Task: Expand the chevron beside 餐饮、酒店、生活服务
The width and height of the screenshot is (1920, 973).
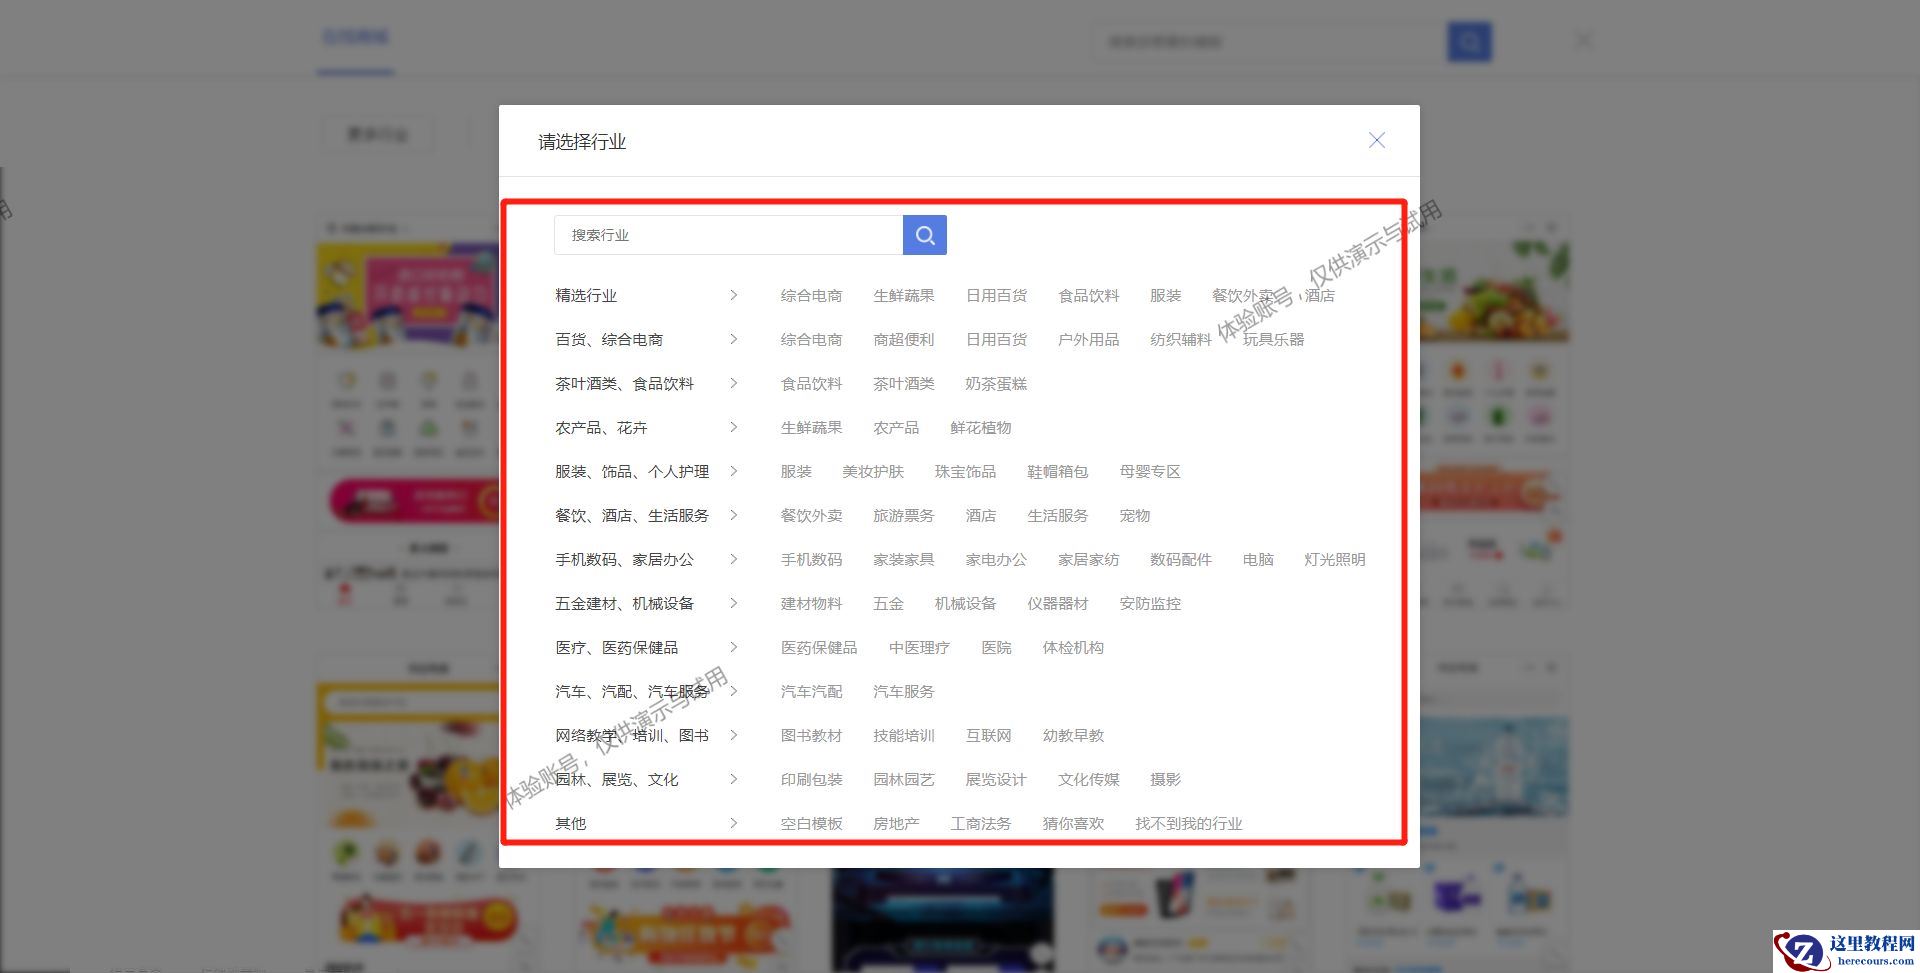Action: [x=733, y=516]
